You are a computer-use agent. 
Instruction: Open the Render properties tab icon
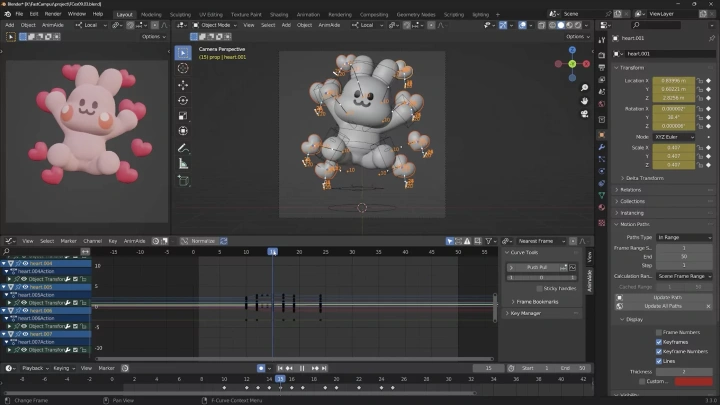[602, 55]
